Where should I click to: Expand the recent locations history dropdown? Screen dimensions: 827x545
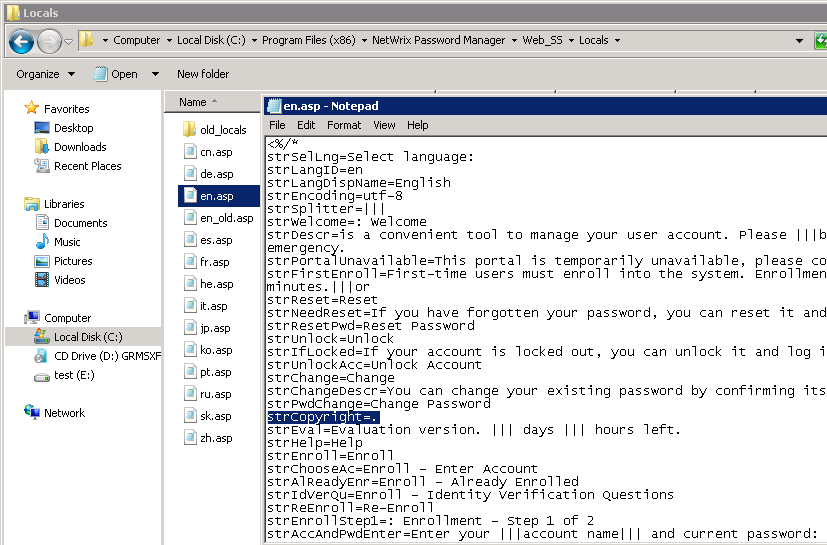coord(68,41)
